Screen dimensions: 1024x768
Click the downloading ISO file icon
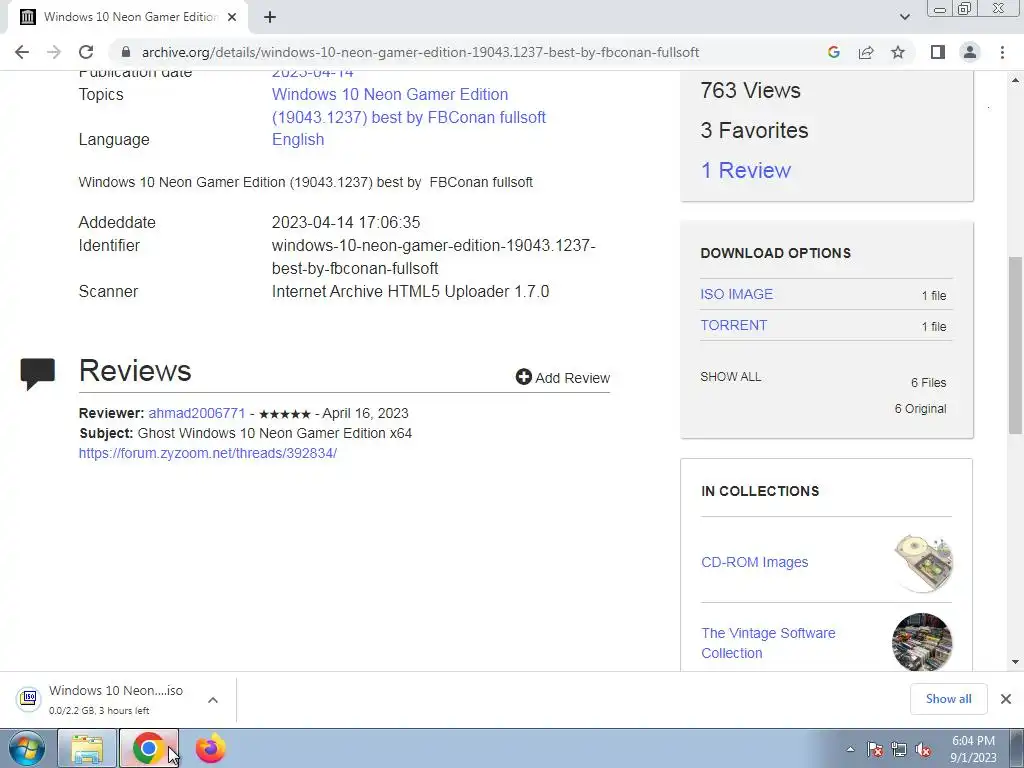[29, 699]
